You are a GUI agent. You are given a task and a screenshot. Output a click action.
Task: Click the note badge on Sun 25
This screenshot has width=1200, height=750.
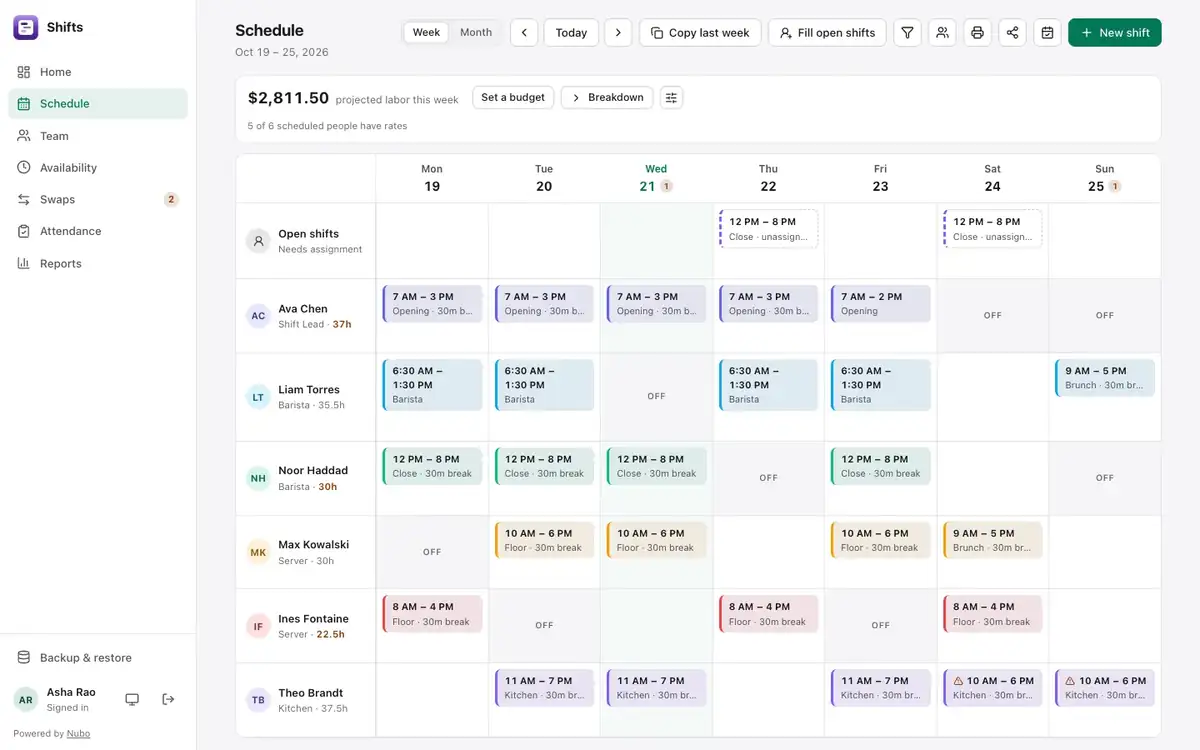coord(1114,186)
